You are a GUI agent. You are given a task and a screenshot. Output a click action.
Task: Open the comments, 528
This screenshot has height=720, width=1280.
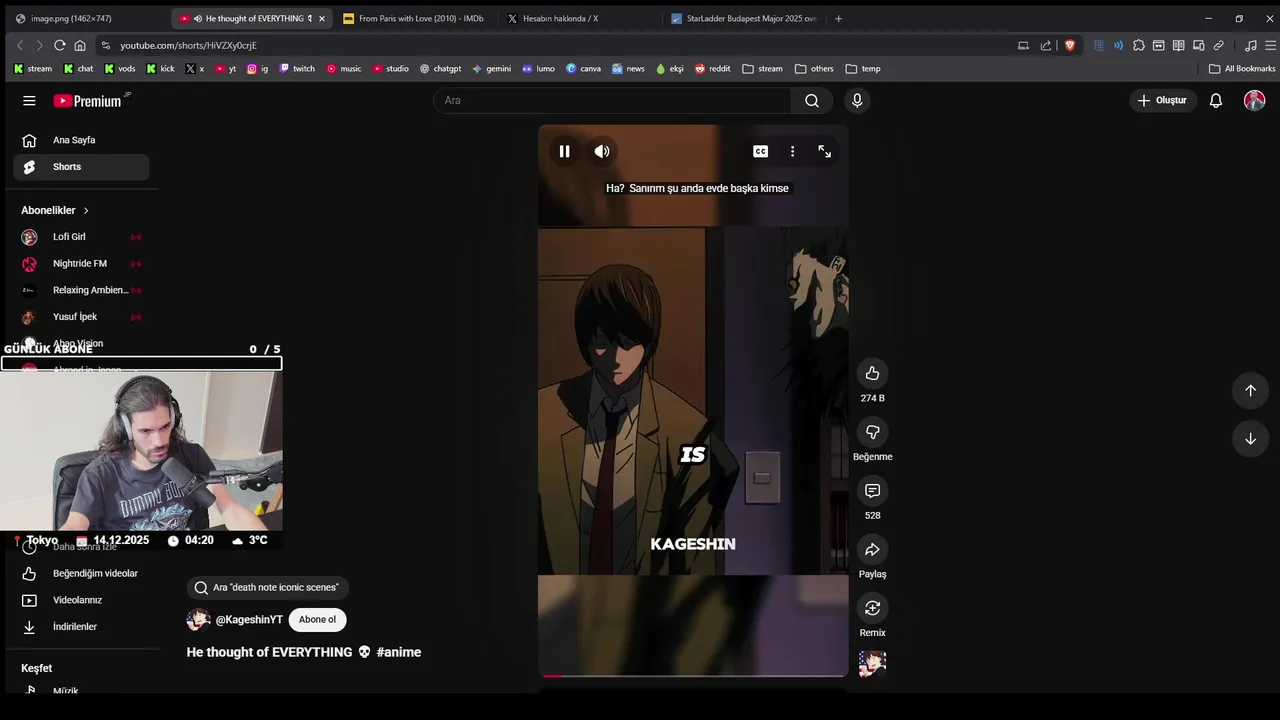[872, 491]
